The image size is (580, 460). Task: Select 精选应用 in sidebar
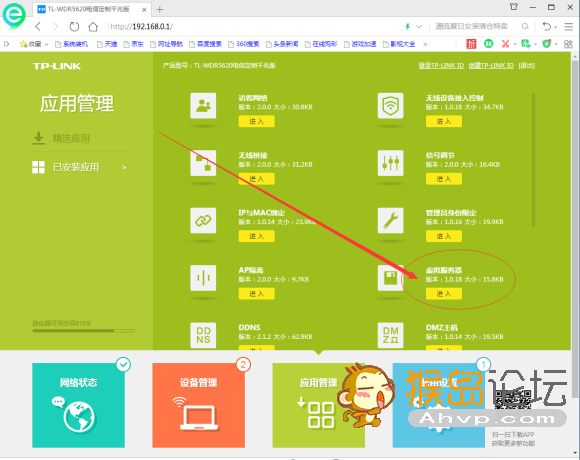coord(71,138)
